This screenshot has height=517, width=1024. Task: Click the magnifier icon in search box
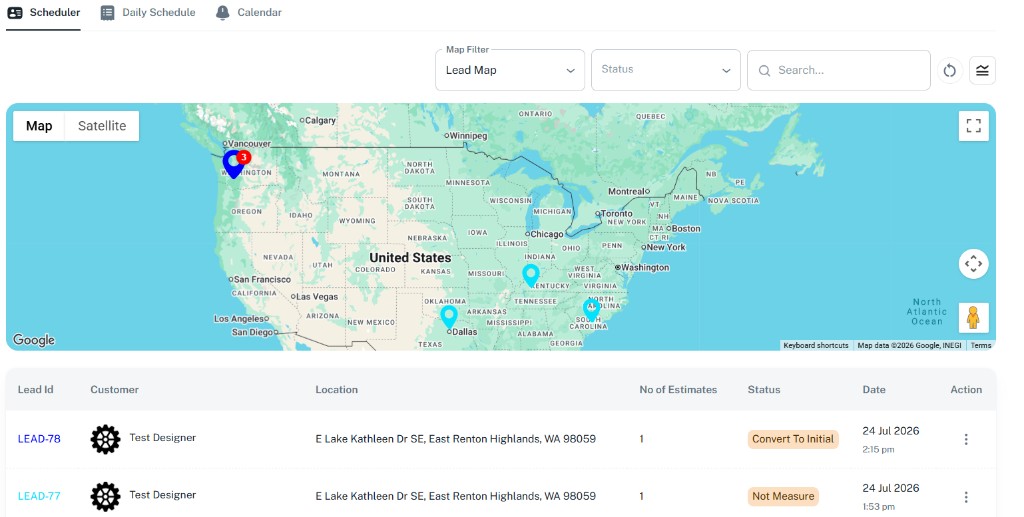tap(764, 70)
